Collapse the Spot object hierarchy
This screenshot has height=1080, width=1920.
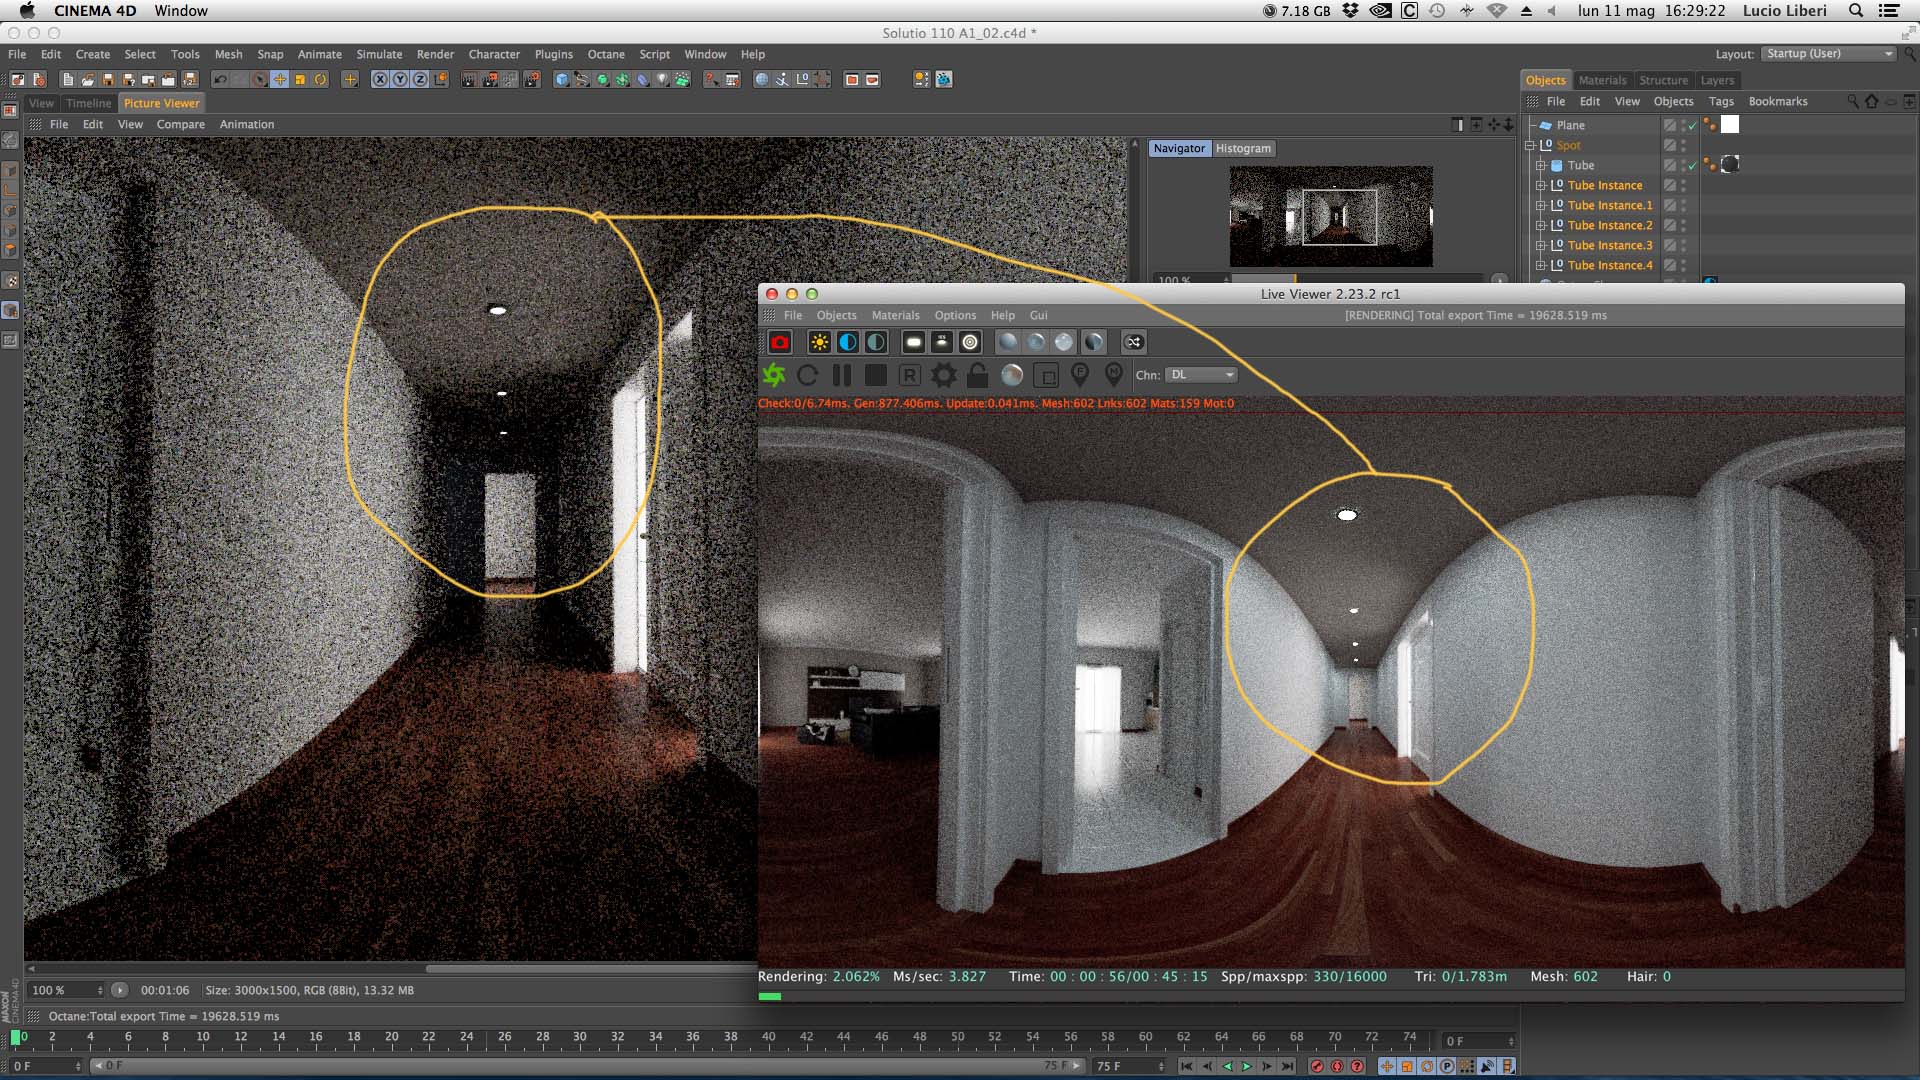[x=1530, y=146]
